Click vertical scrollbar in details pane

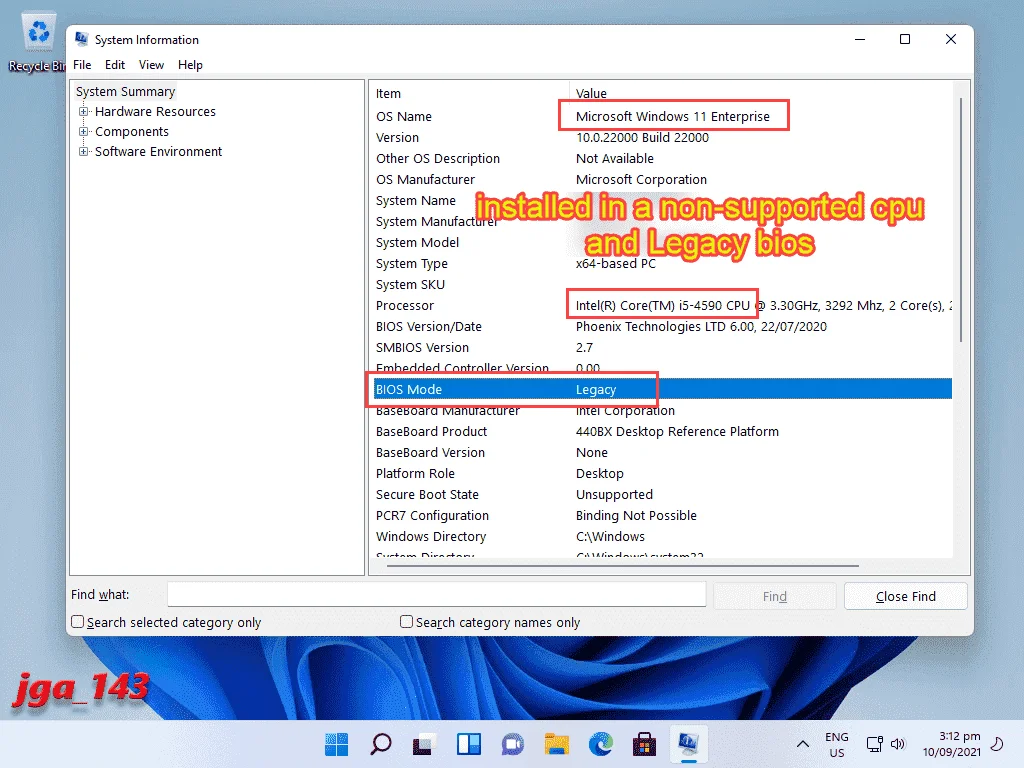tap(961, 220)
